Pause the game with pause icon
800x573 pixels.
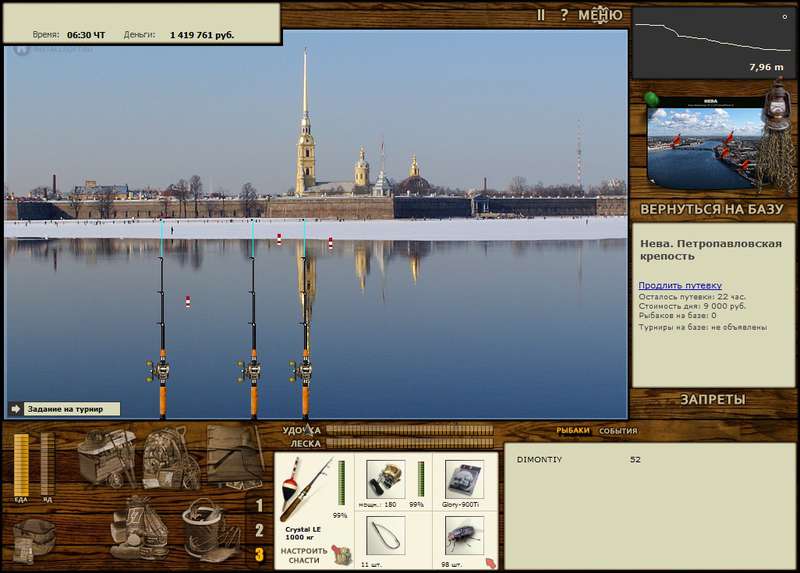[541, 15]
